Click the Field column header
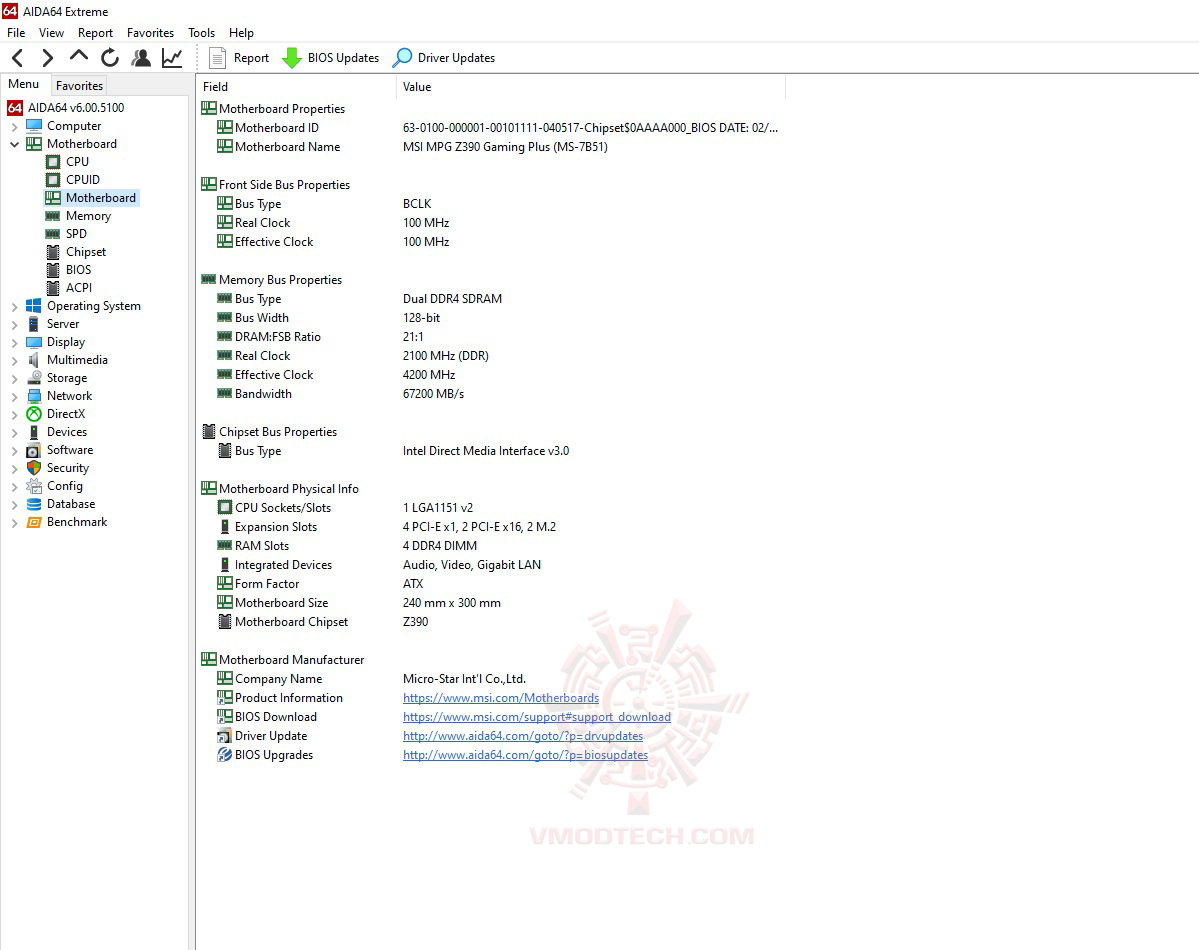 296,87
